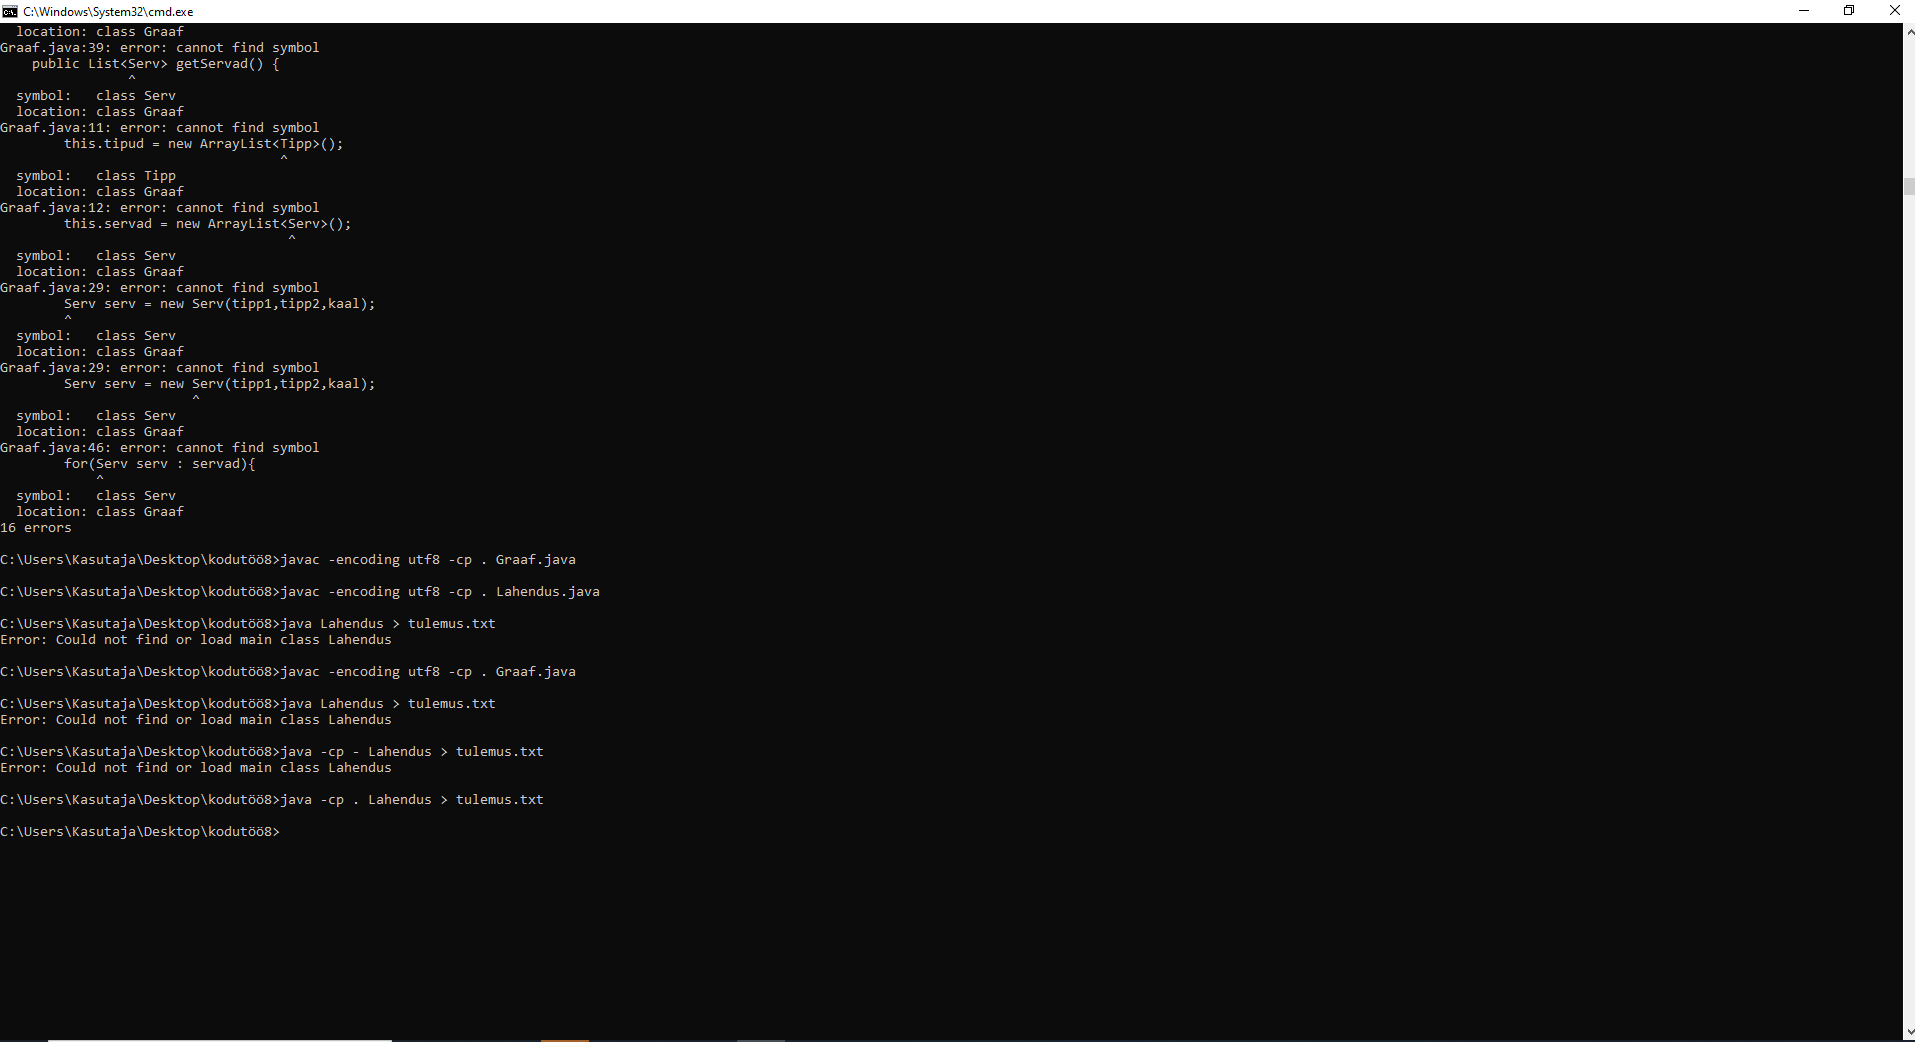Click the "public List<Serv> getServad()" line
Image resolution: width=1915 pixels, height=1042 pixels.
[155, 64]
